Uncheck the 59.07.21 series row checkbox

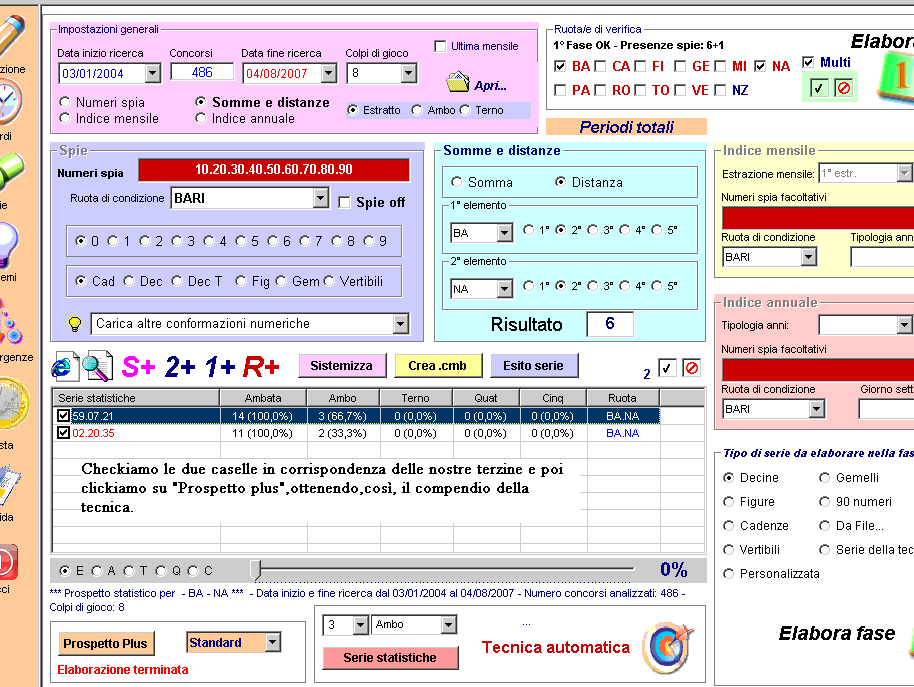point(64,415)
